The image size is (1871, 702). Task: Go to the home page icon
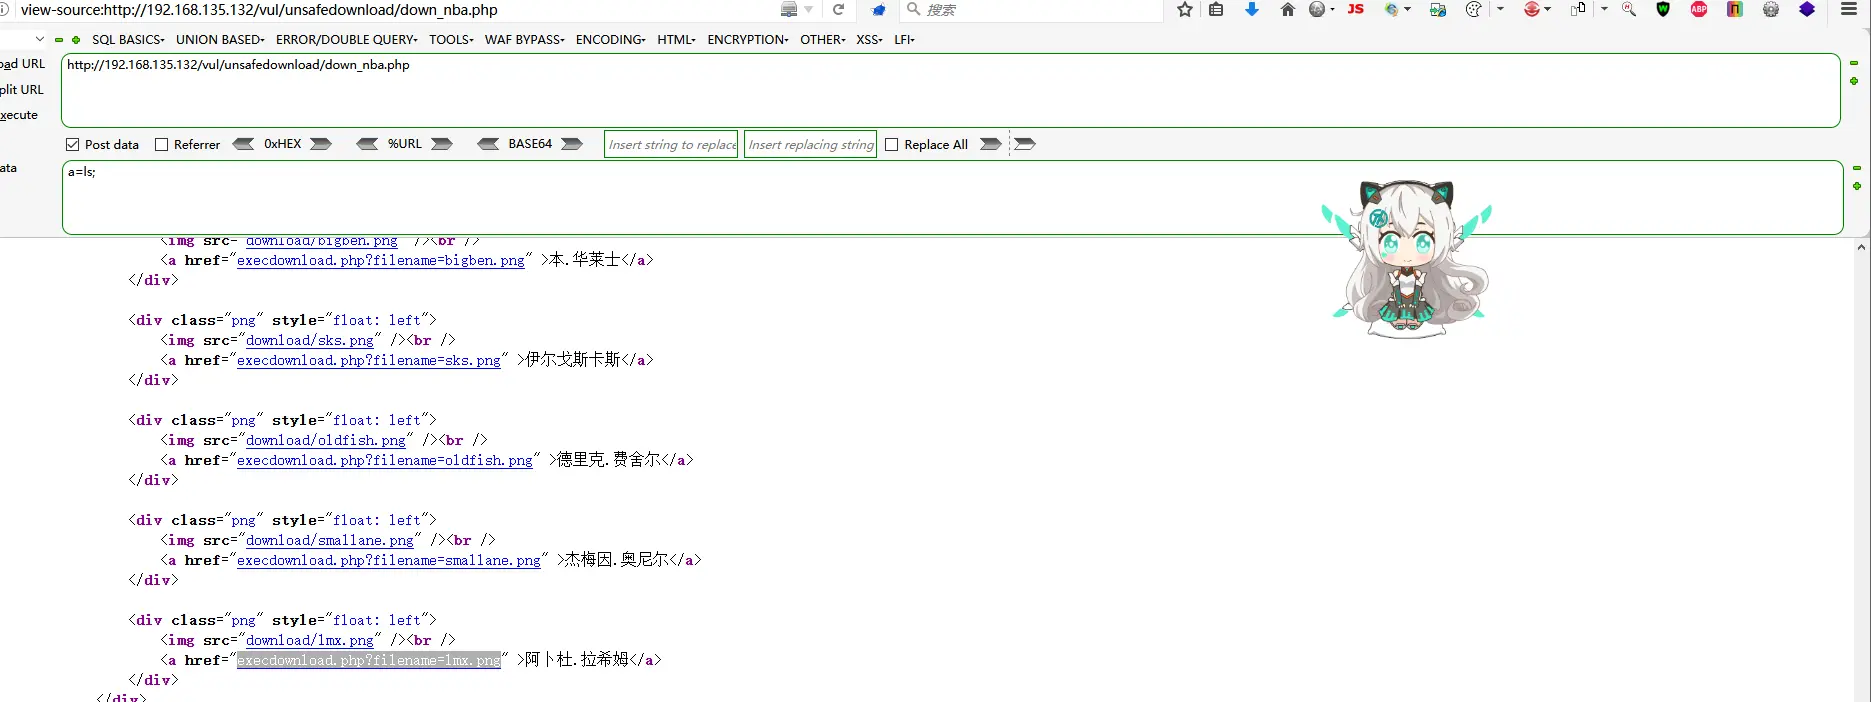tap(1288, 9)
